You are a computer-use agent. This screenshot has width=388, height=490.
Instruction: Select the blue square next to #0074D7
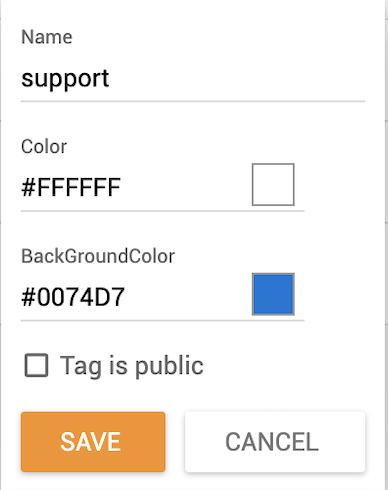pos(273,294)
